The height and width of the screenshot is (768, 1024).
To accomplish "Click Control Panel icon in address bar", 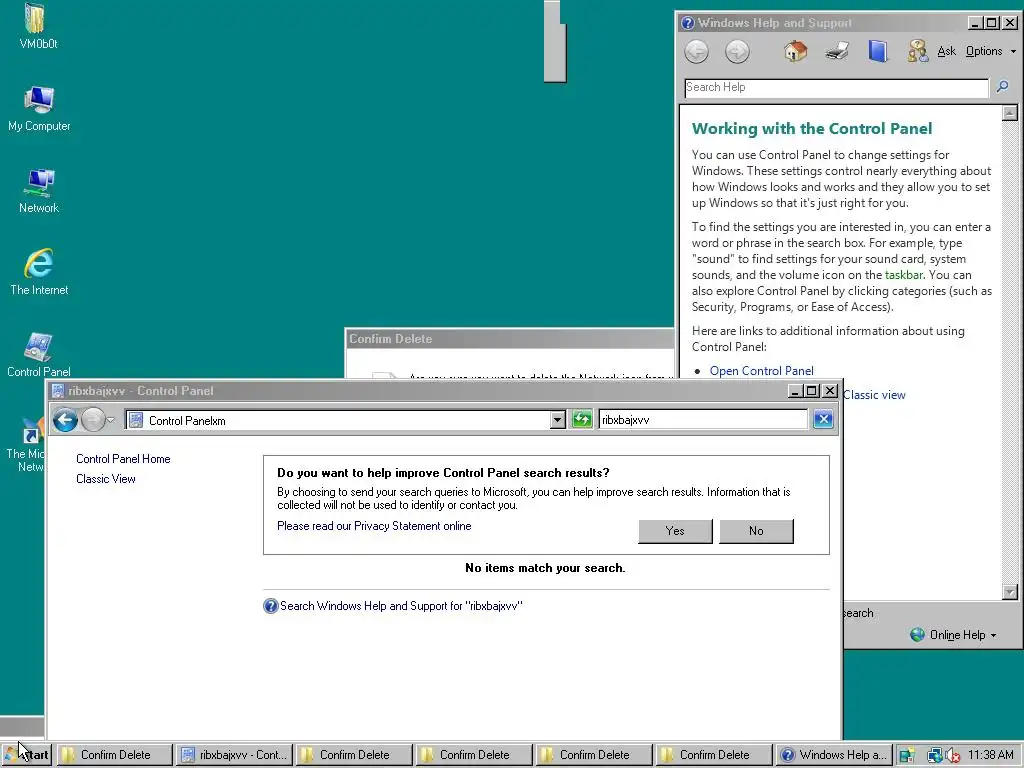I will tap(136, 420).
